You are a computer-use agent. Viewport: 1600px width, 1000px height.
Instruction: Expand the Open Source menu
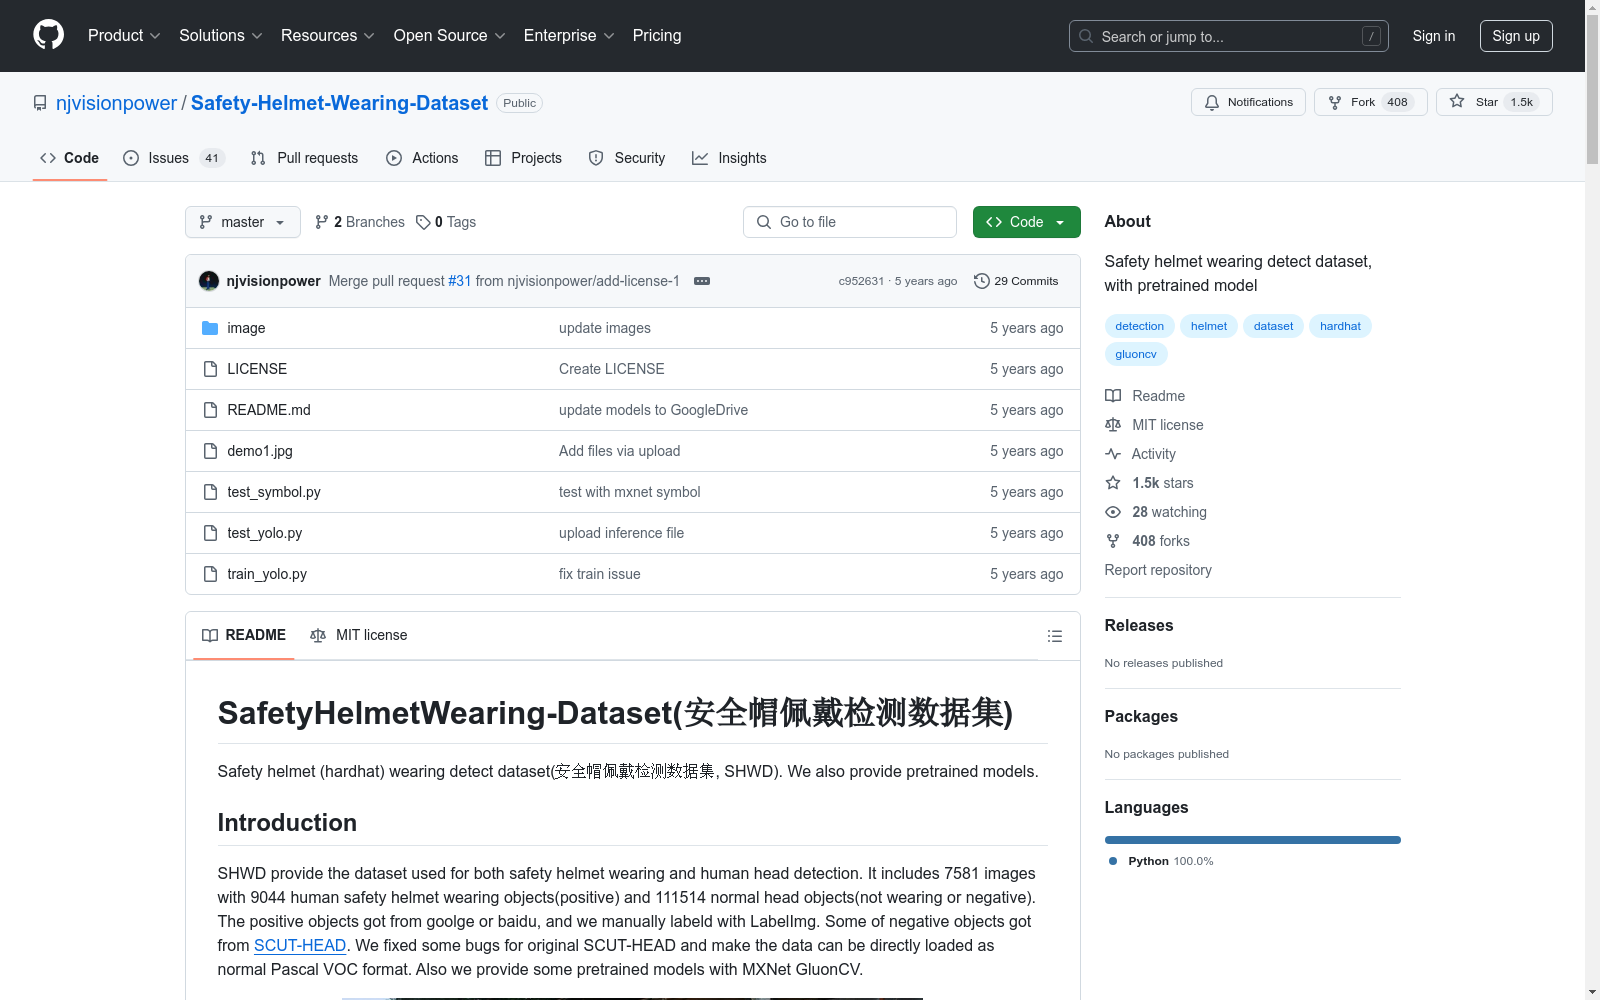coord(450,36)
